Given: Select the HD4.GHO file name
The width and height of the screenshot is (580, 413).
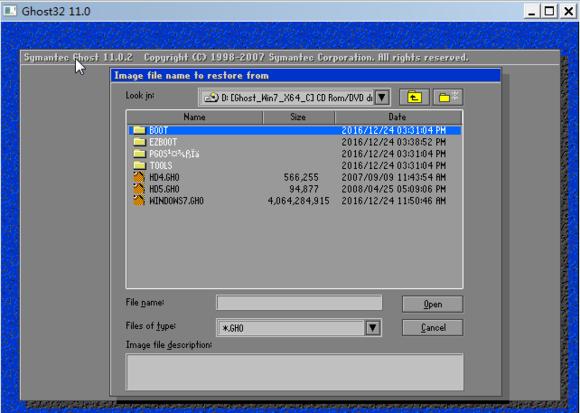Looking at the screenshot, I should [164, 177].
